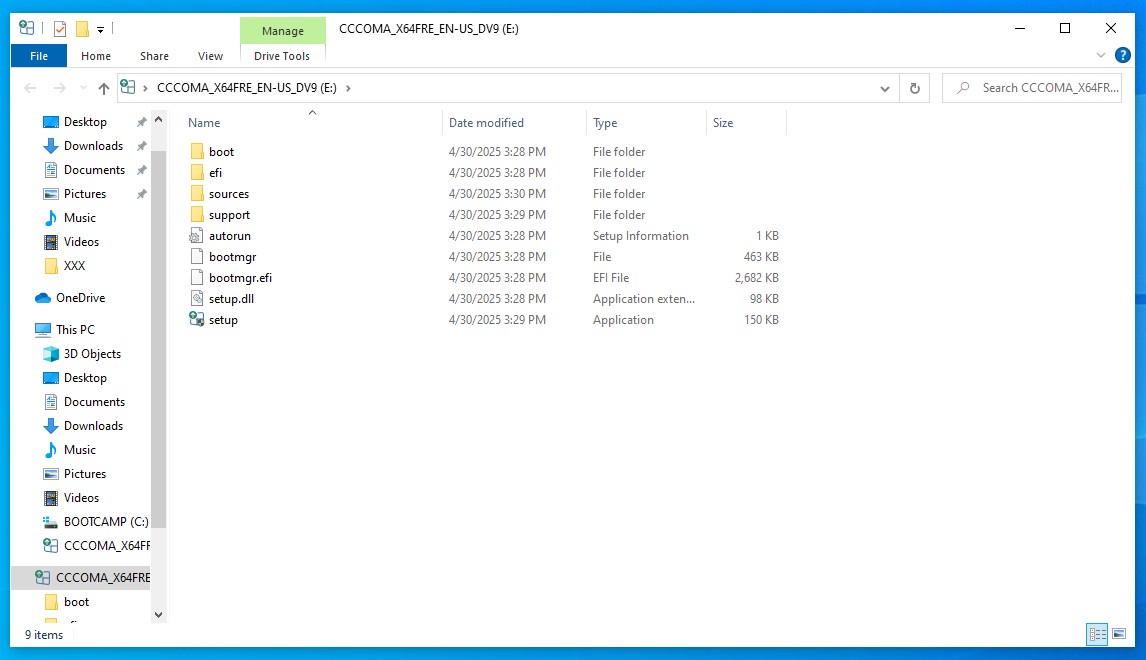Open the Customize Quick Access Toolbar dropdown

[x=100, y=30]
